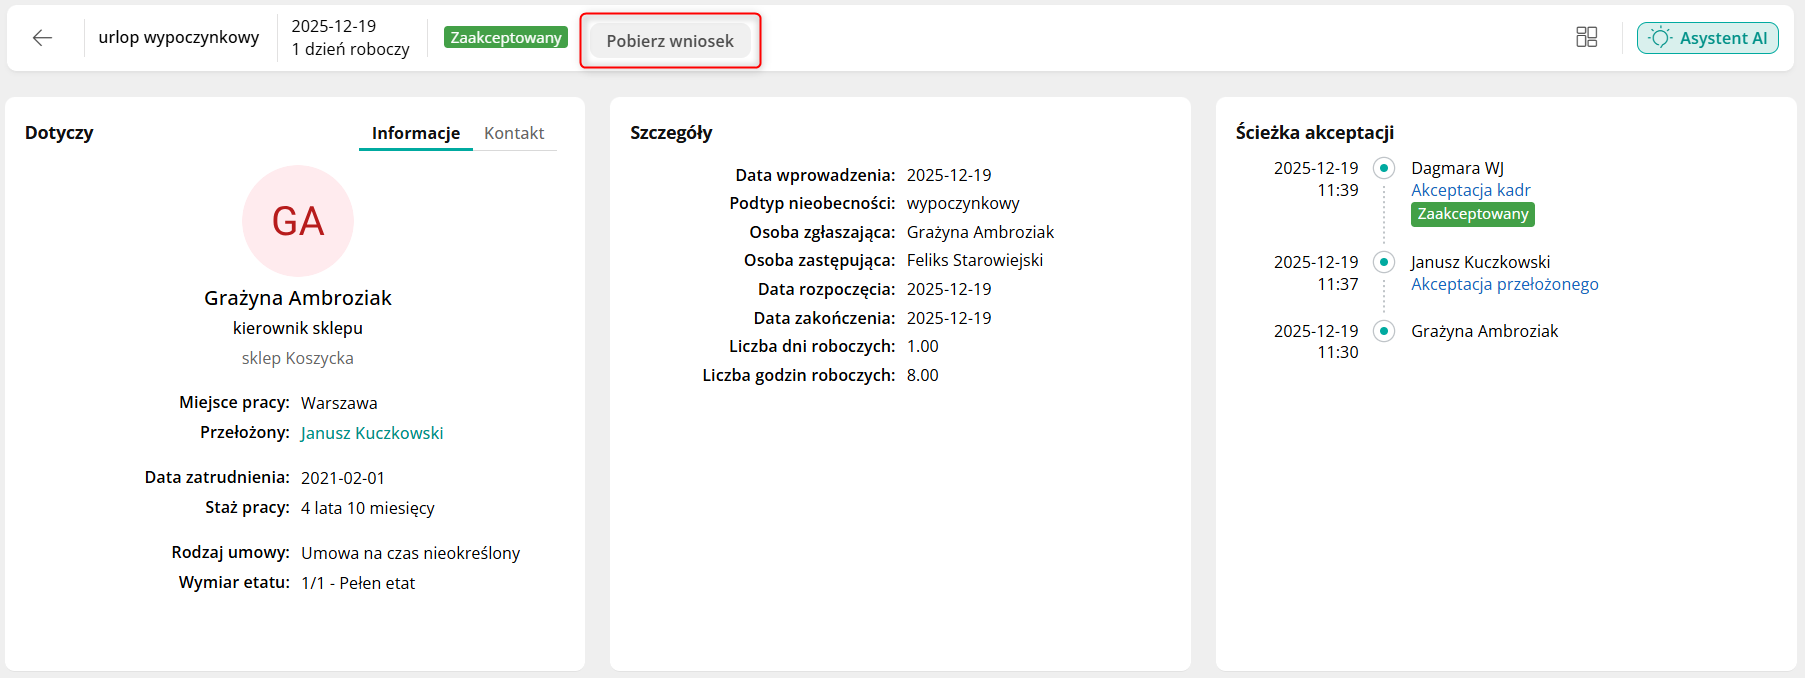Click the GA avatar of Grażyna Ambroziak
Viewport: 1805px width, 678px height.
[x=298, y=220]
